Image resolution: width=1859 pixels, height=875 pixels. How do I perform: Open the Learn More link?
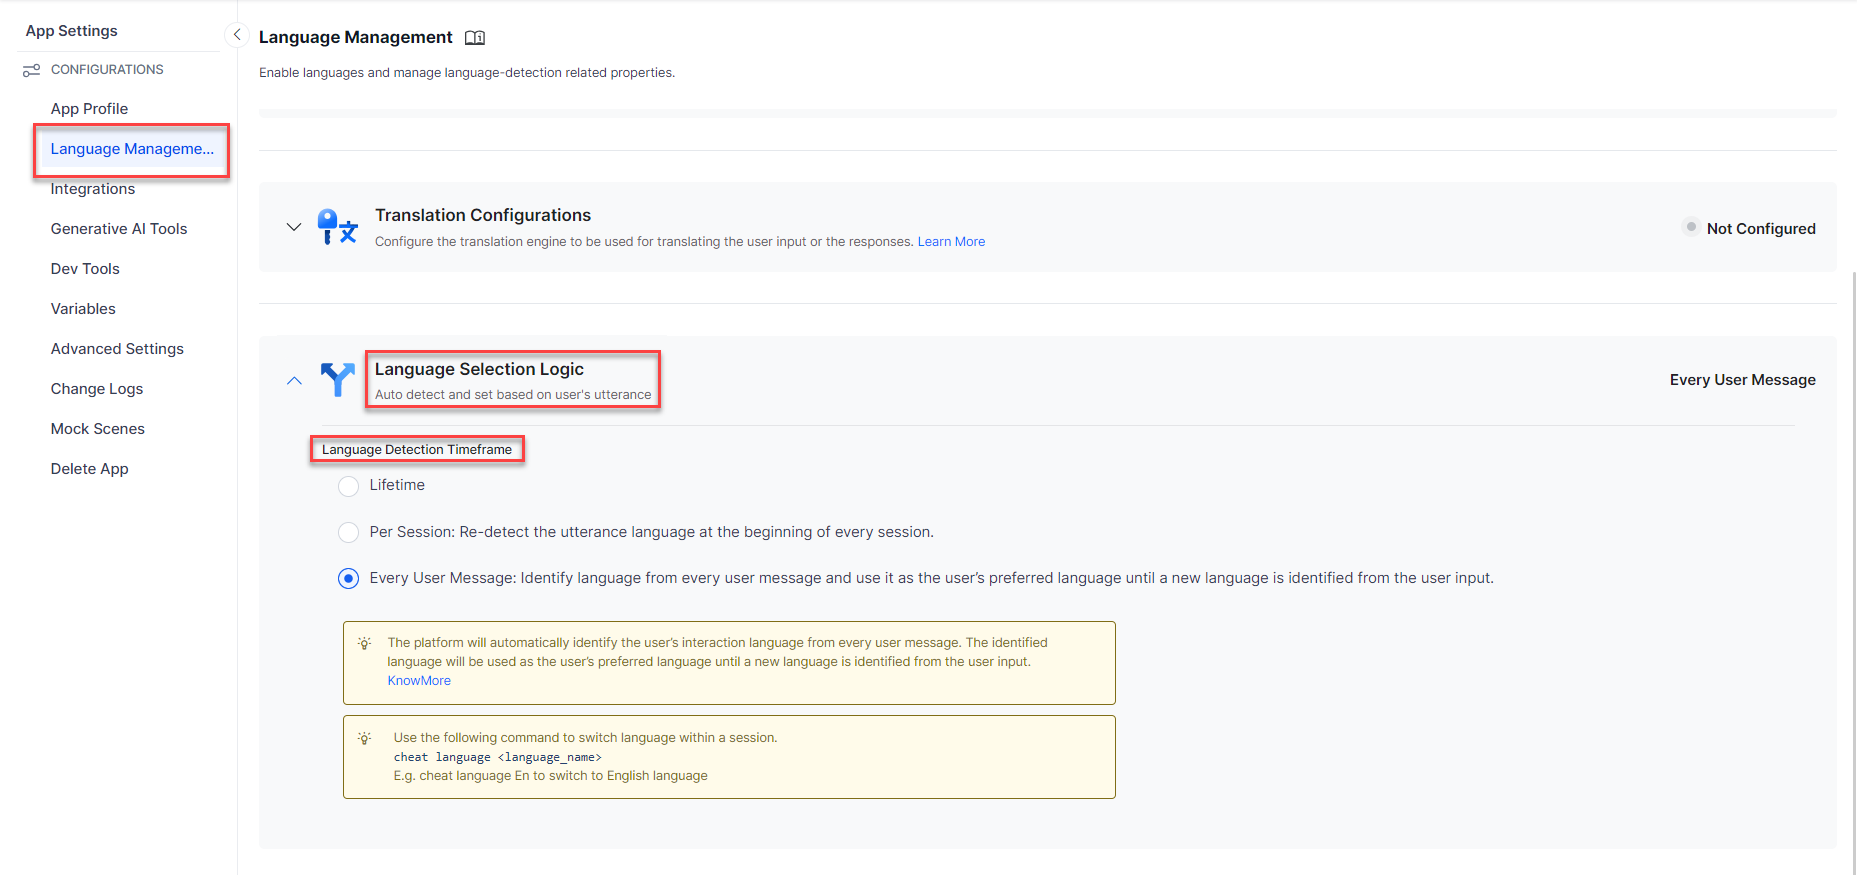pos(951,242)
